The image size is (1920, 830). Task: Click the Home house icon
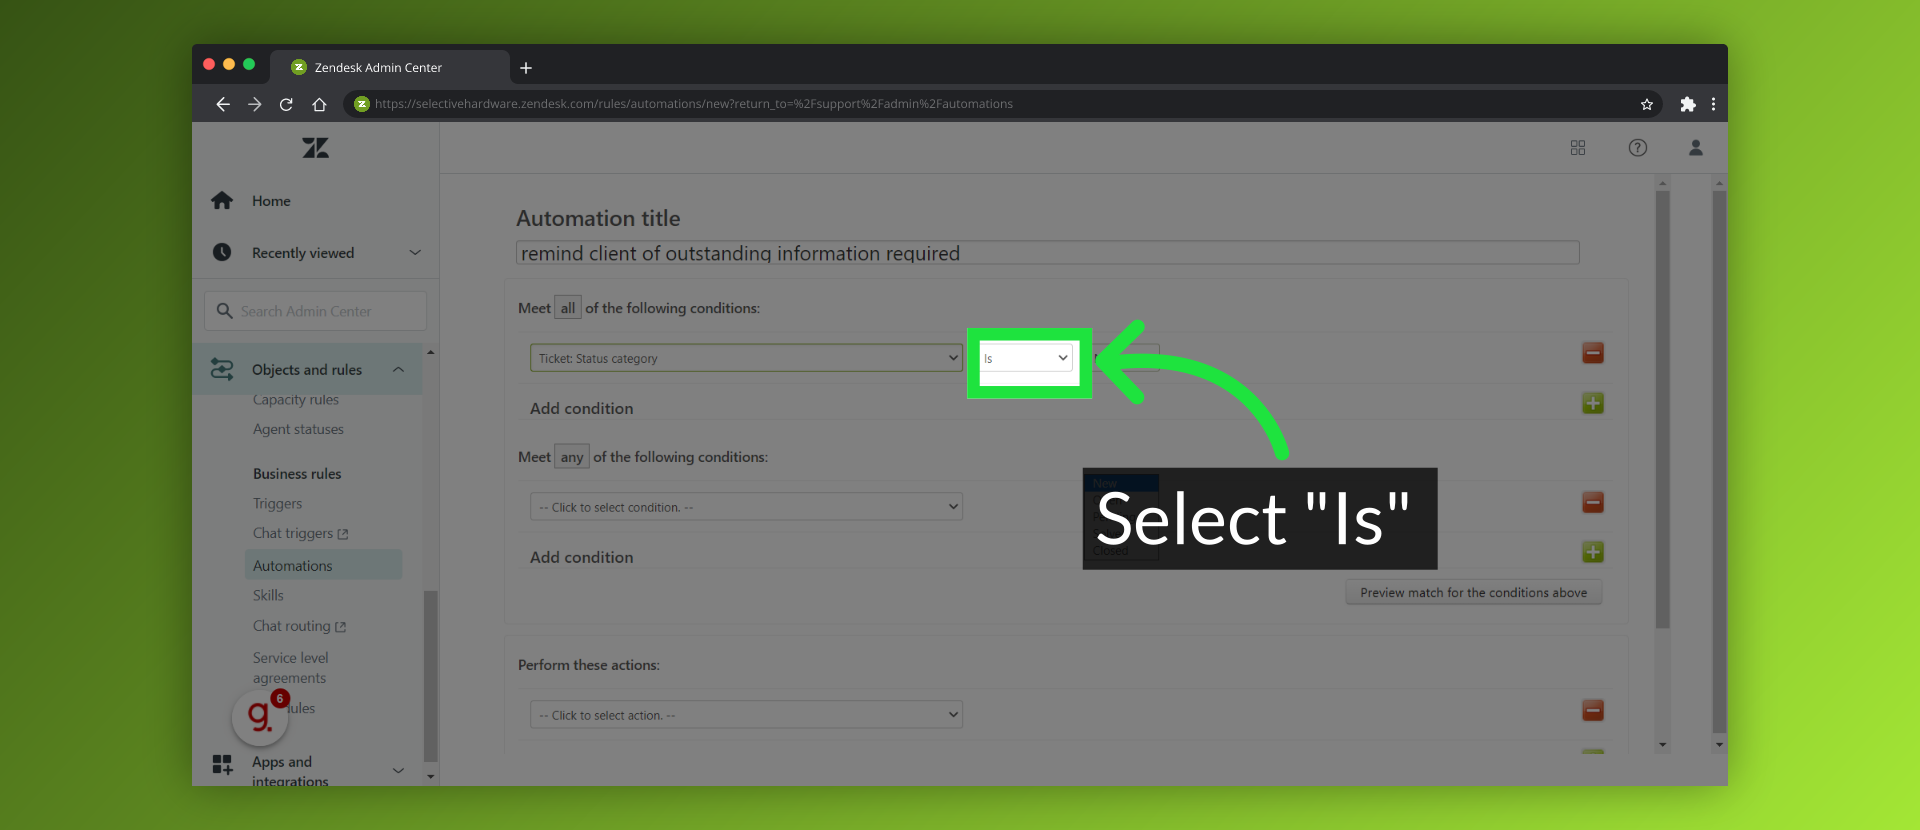[222, 201]
